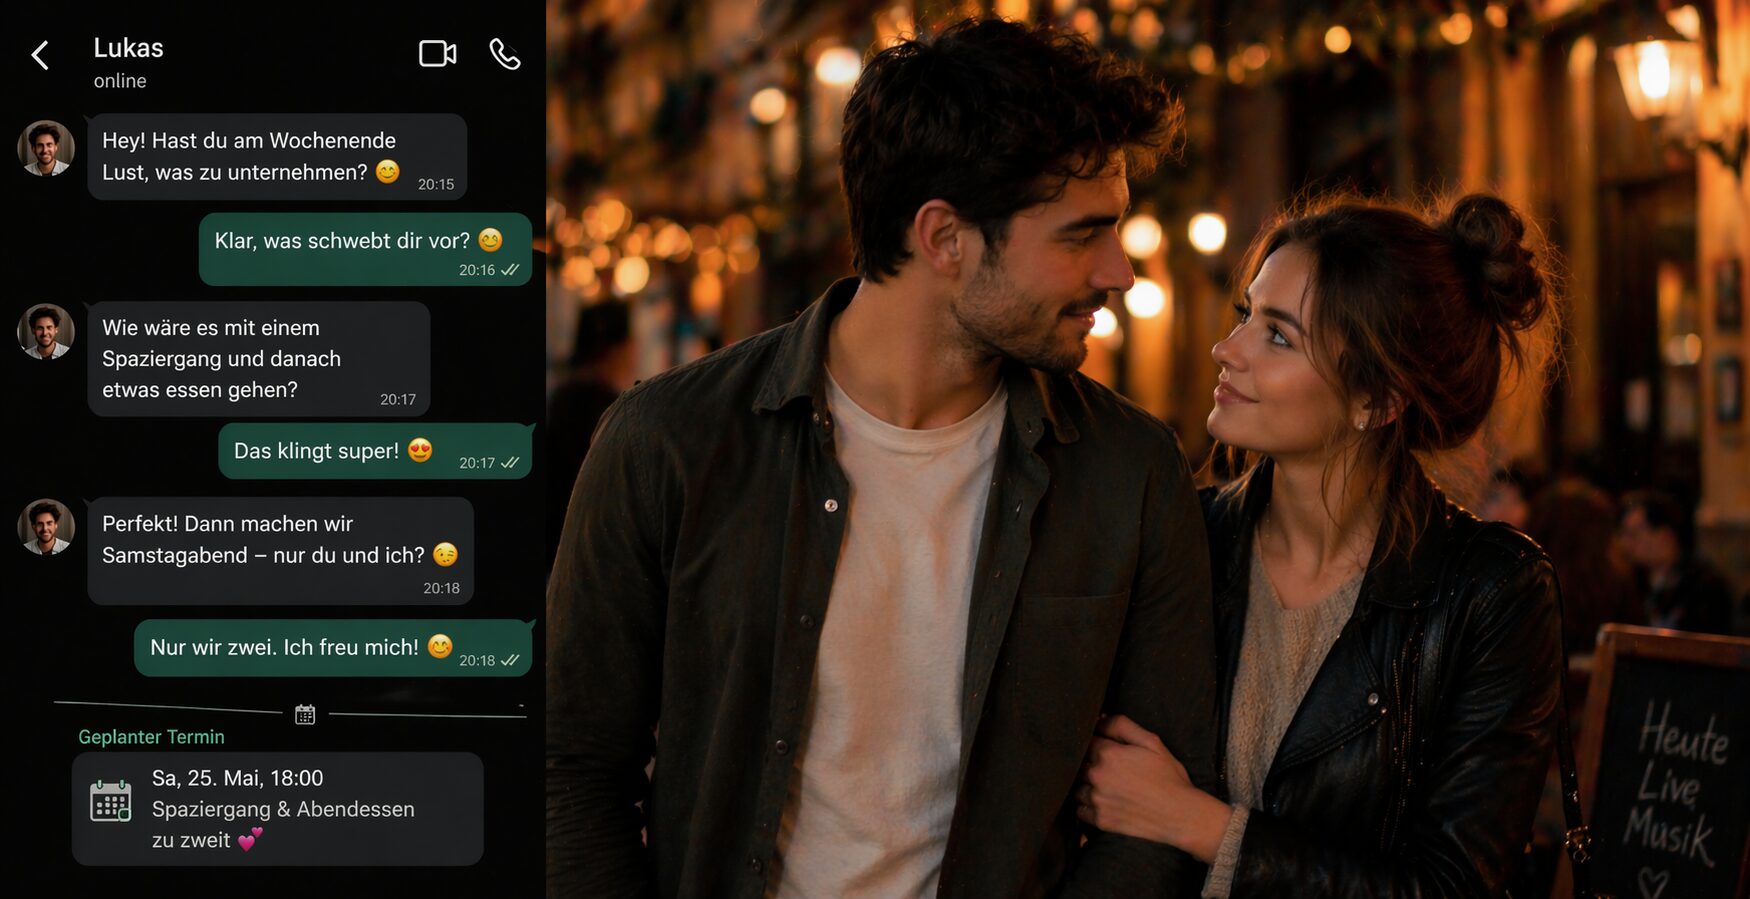Tap the double check mark on 20:16 message
The width and height of the screenshot is (1750, 899).
tap(510, 270)
